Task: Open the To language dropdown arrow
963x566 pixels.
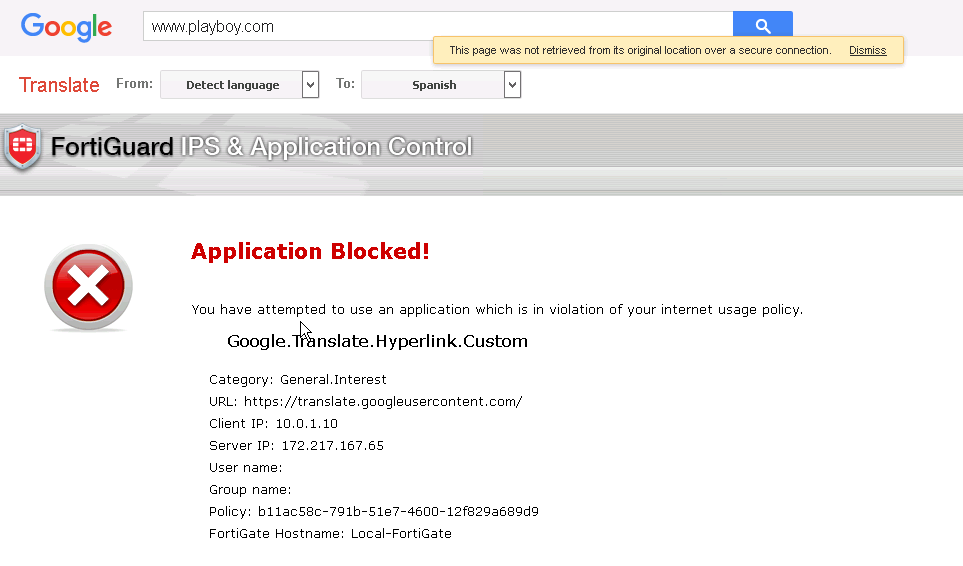Action: (512, 85)
